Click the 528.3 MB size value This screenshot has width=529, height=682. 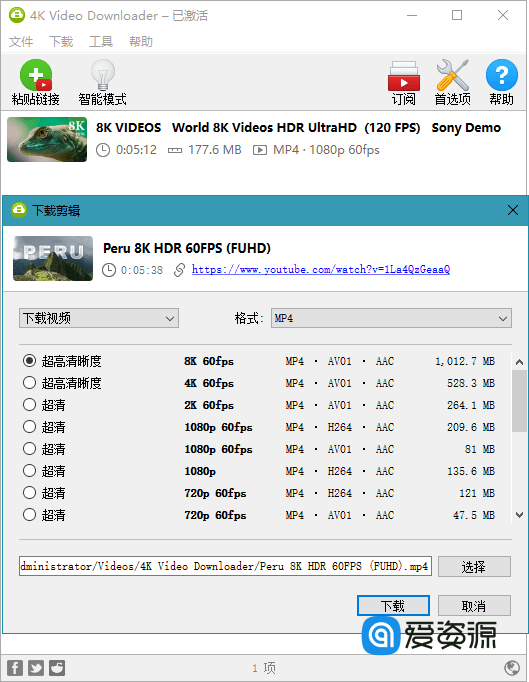471,383
